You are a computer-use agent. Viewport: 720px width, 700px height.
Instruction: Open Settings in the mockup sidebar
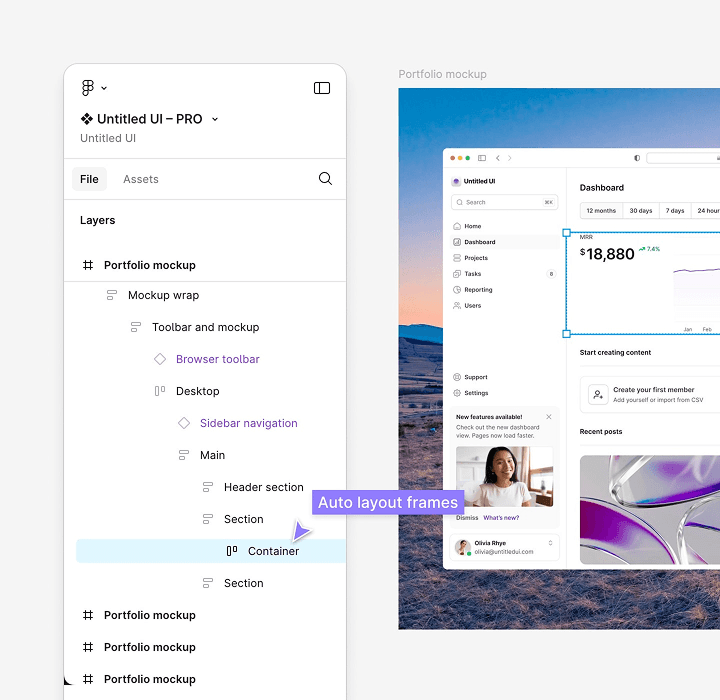click(x=505, y=393)
